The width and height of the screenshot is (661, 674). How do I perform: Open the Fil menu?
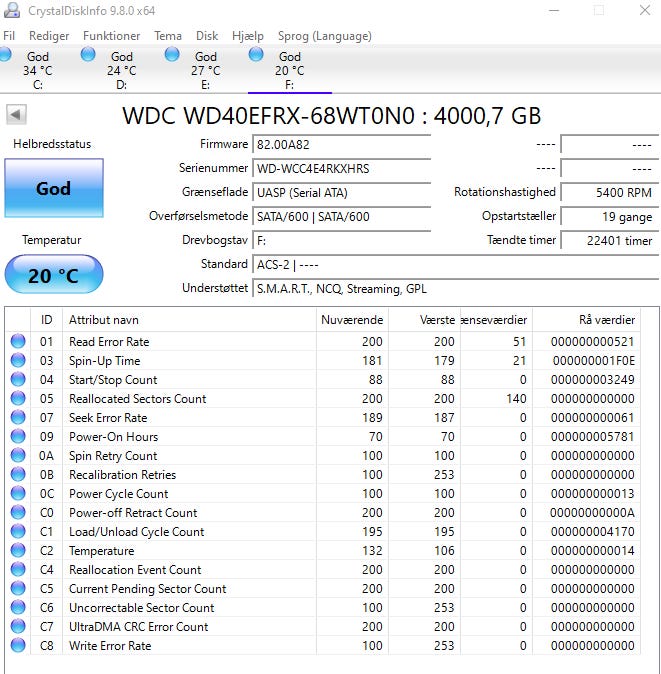pyautogui.click(x=10, y=35)
